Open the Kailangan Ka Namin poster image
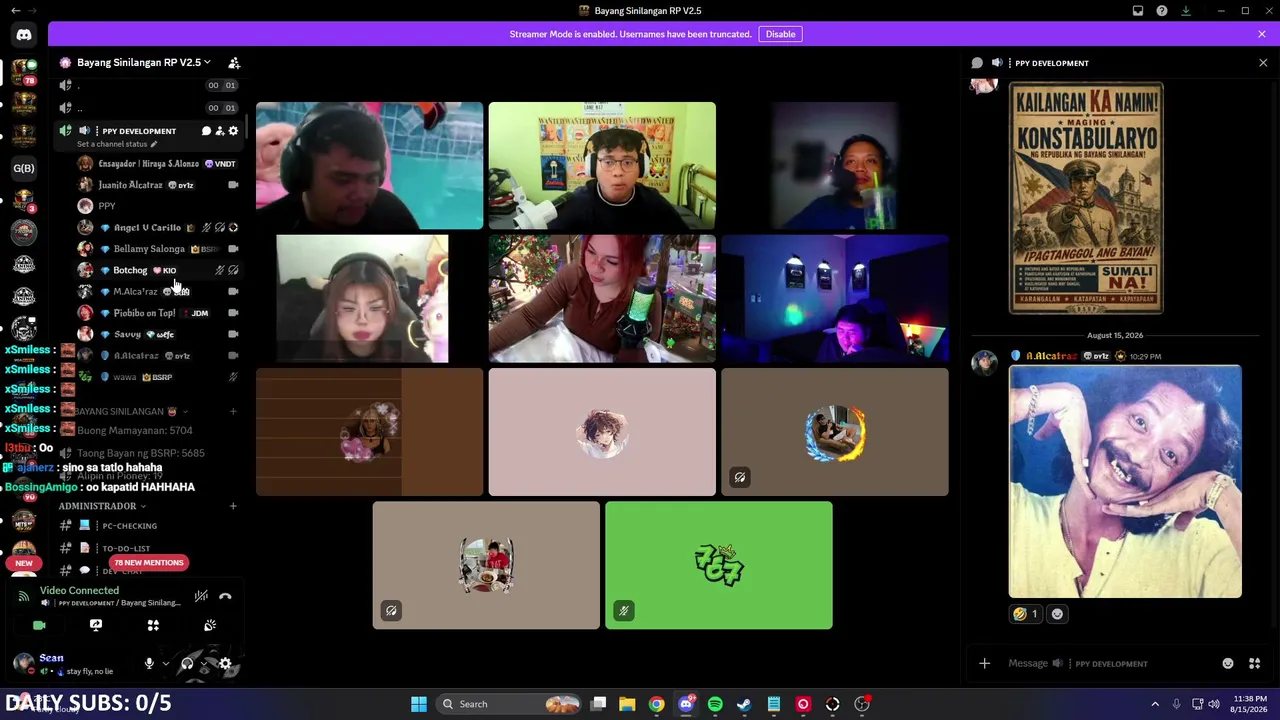 (1086, 198)
